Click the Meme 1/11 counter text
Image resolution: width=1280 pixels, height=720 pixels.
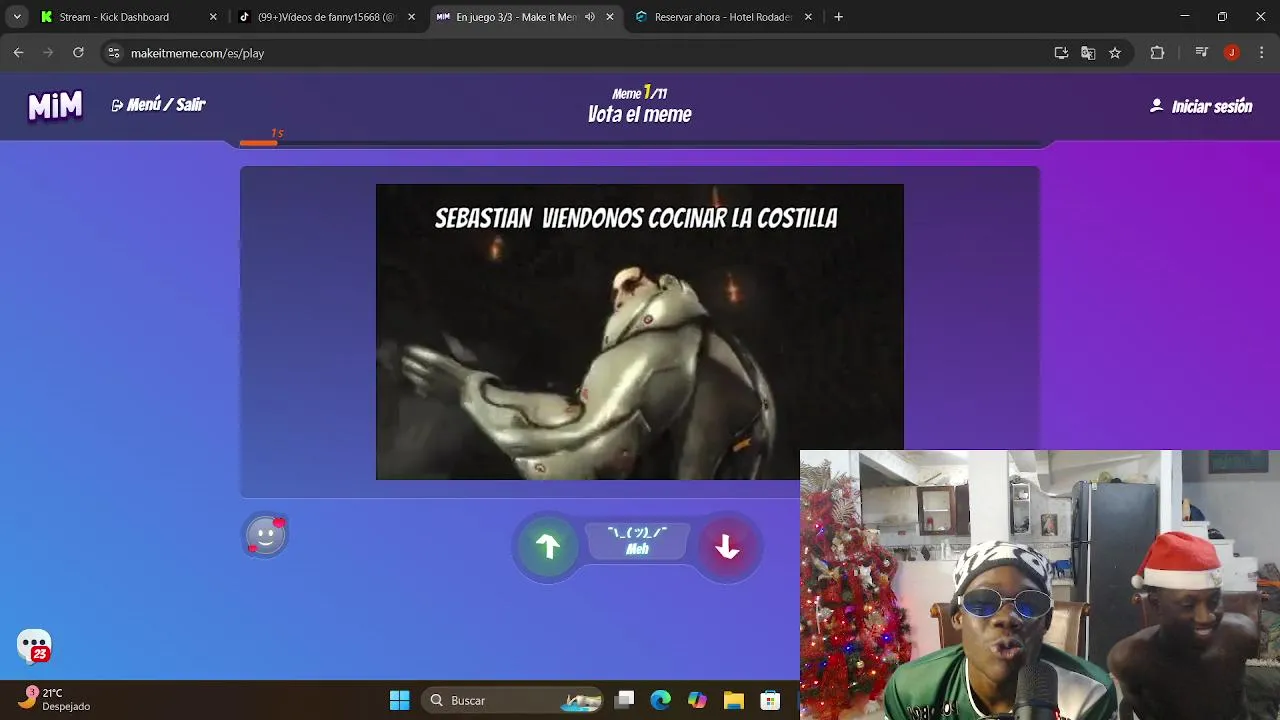[640, 93]
